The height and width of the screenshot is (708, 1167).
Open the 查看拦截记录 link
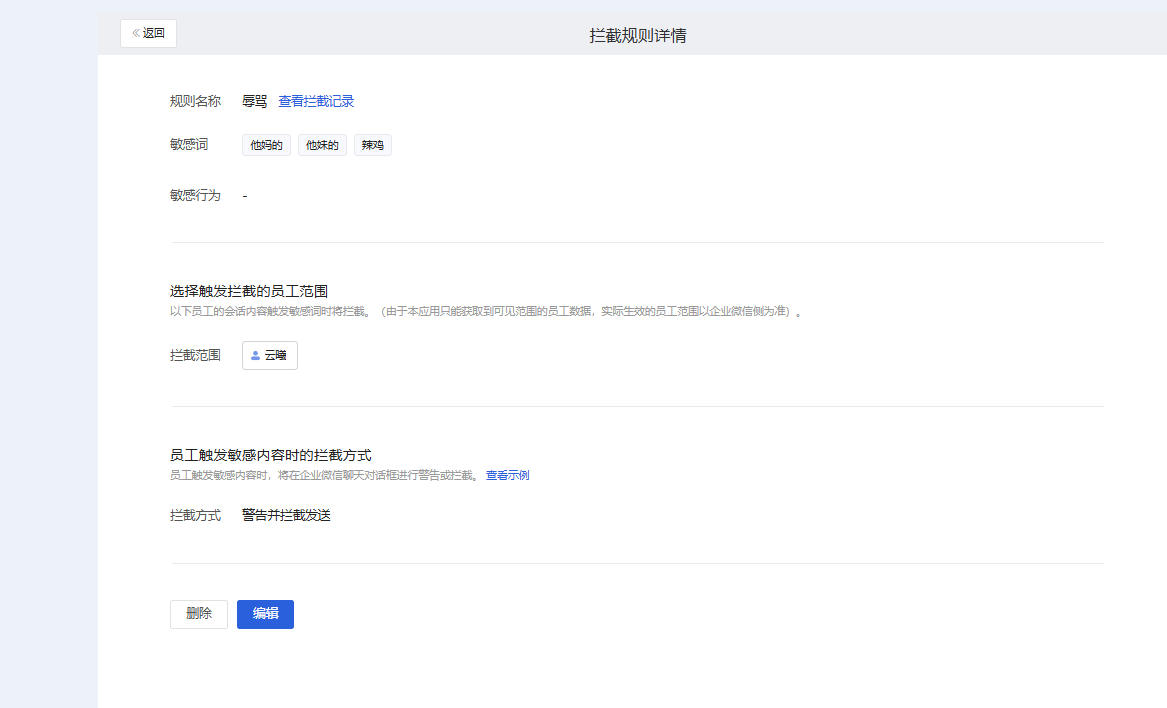click(x=316, y=101)
